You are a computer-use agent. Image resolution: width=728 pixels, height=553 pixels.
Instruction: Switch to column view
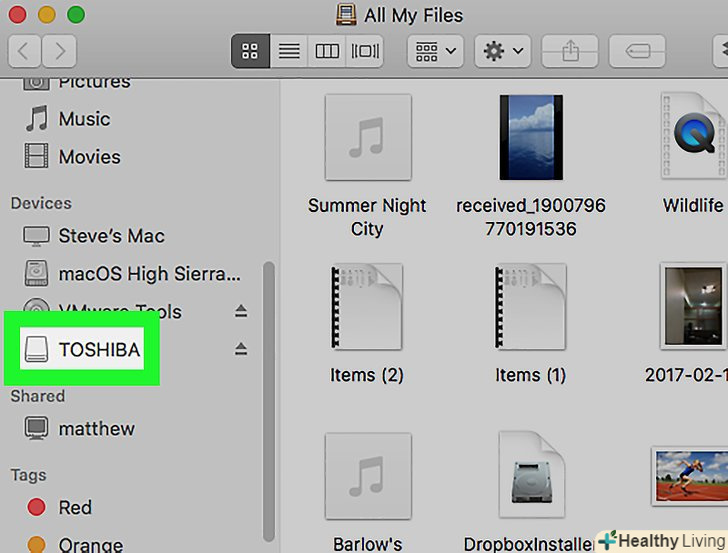tap(327, 51)
